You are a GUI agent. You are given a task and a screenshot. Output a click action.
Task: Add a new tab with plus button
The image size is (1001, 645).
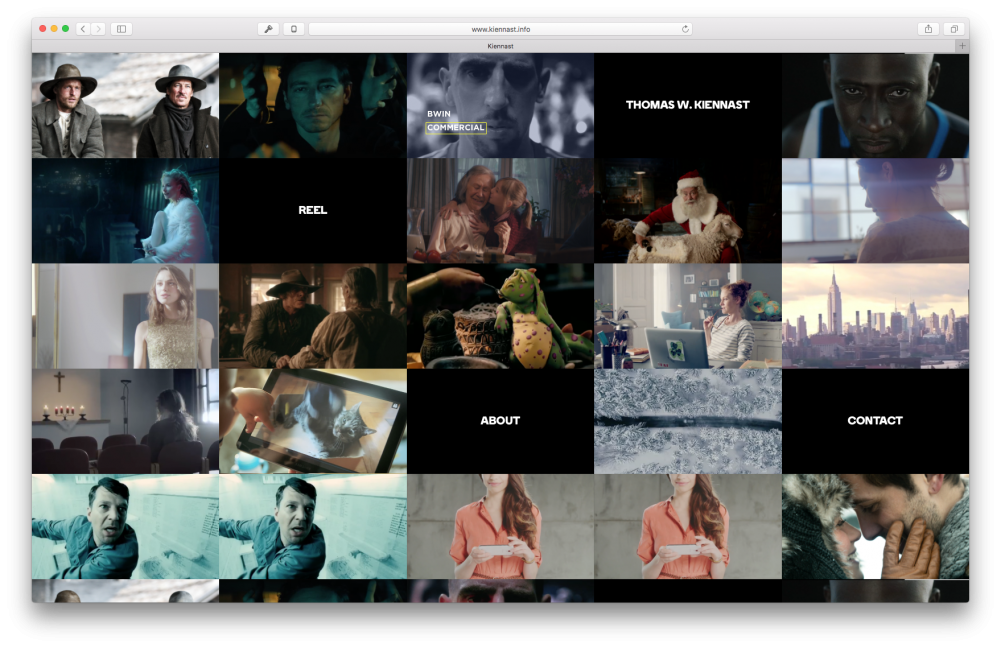(x=962, y=46)
